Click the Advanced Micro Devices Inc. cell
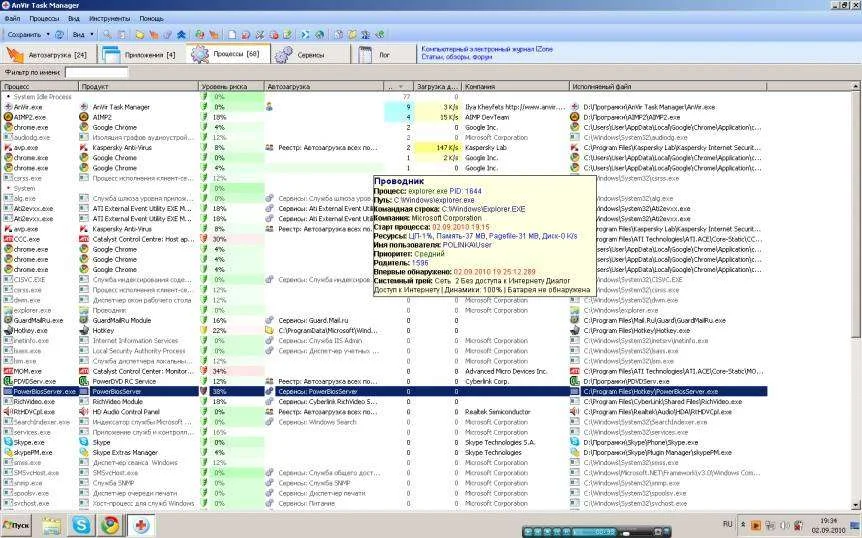This screenshot has width=862, height=538. click(506, 371)
